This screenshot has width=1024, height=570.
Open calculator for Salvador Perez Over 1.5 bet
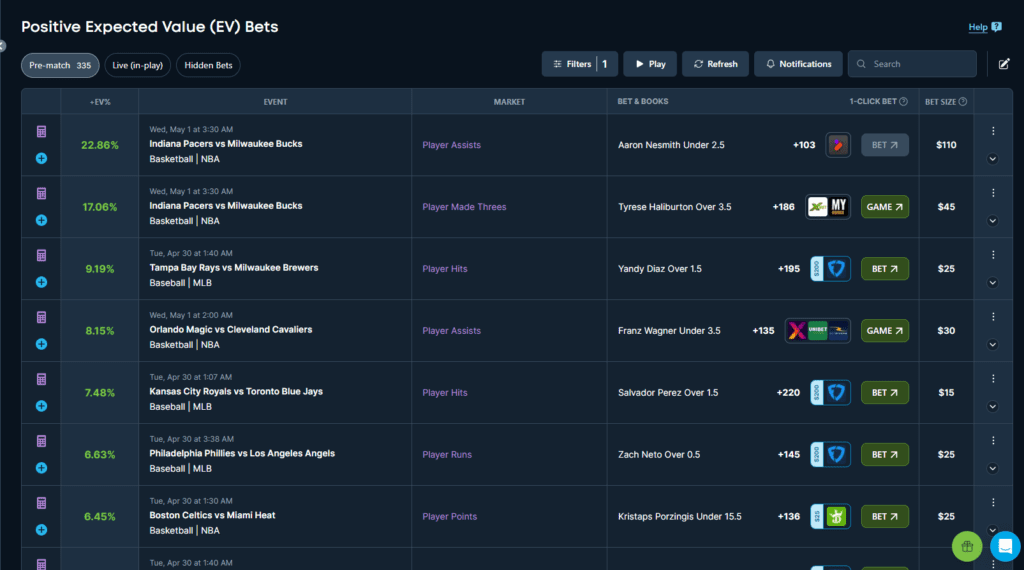click(x=41, y=379)
